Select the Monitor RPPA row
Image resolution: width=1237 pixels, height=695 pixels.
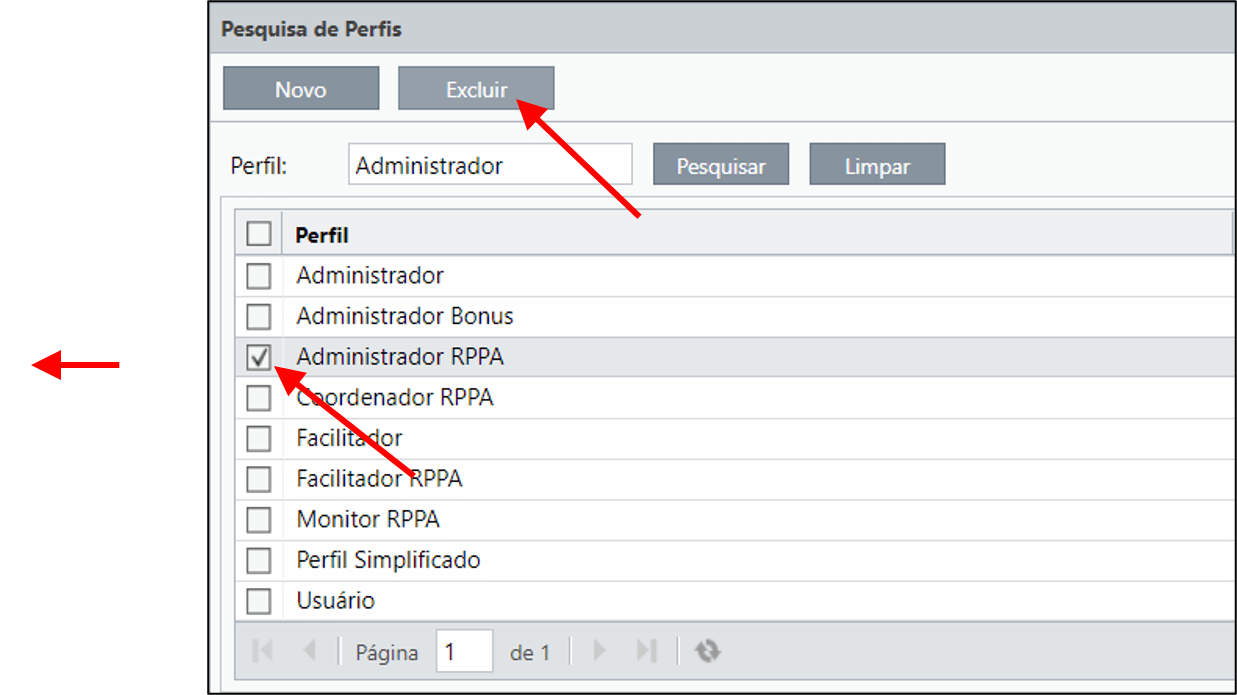click(x=735, y=520)
